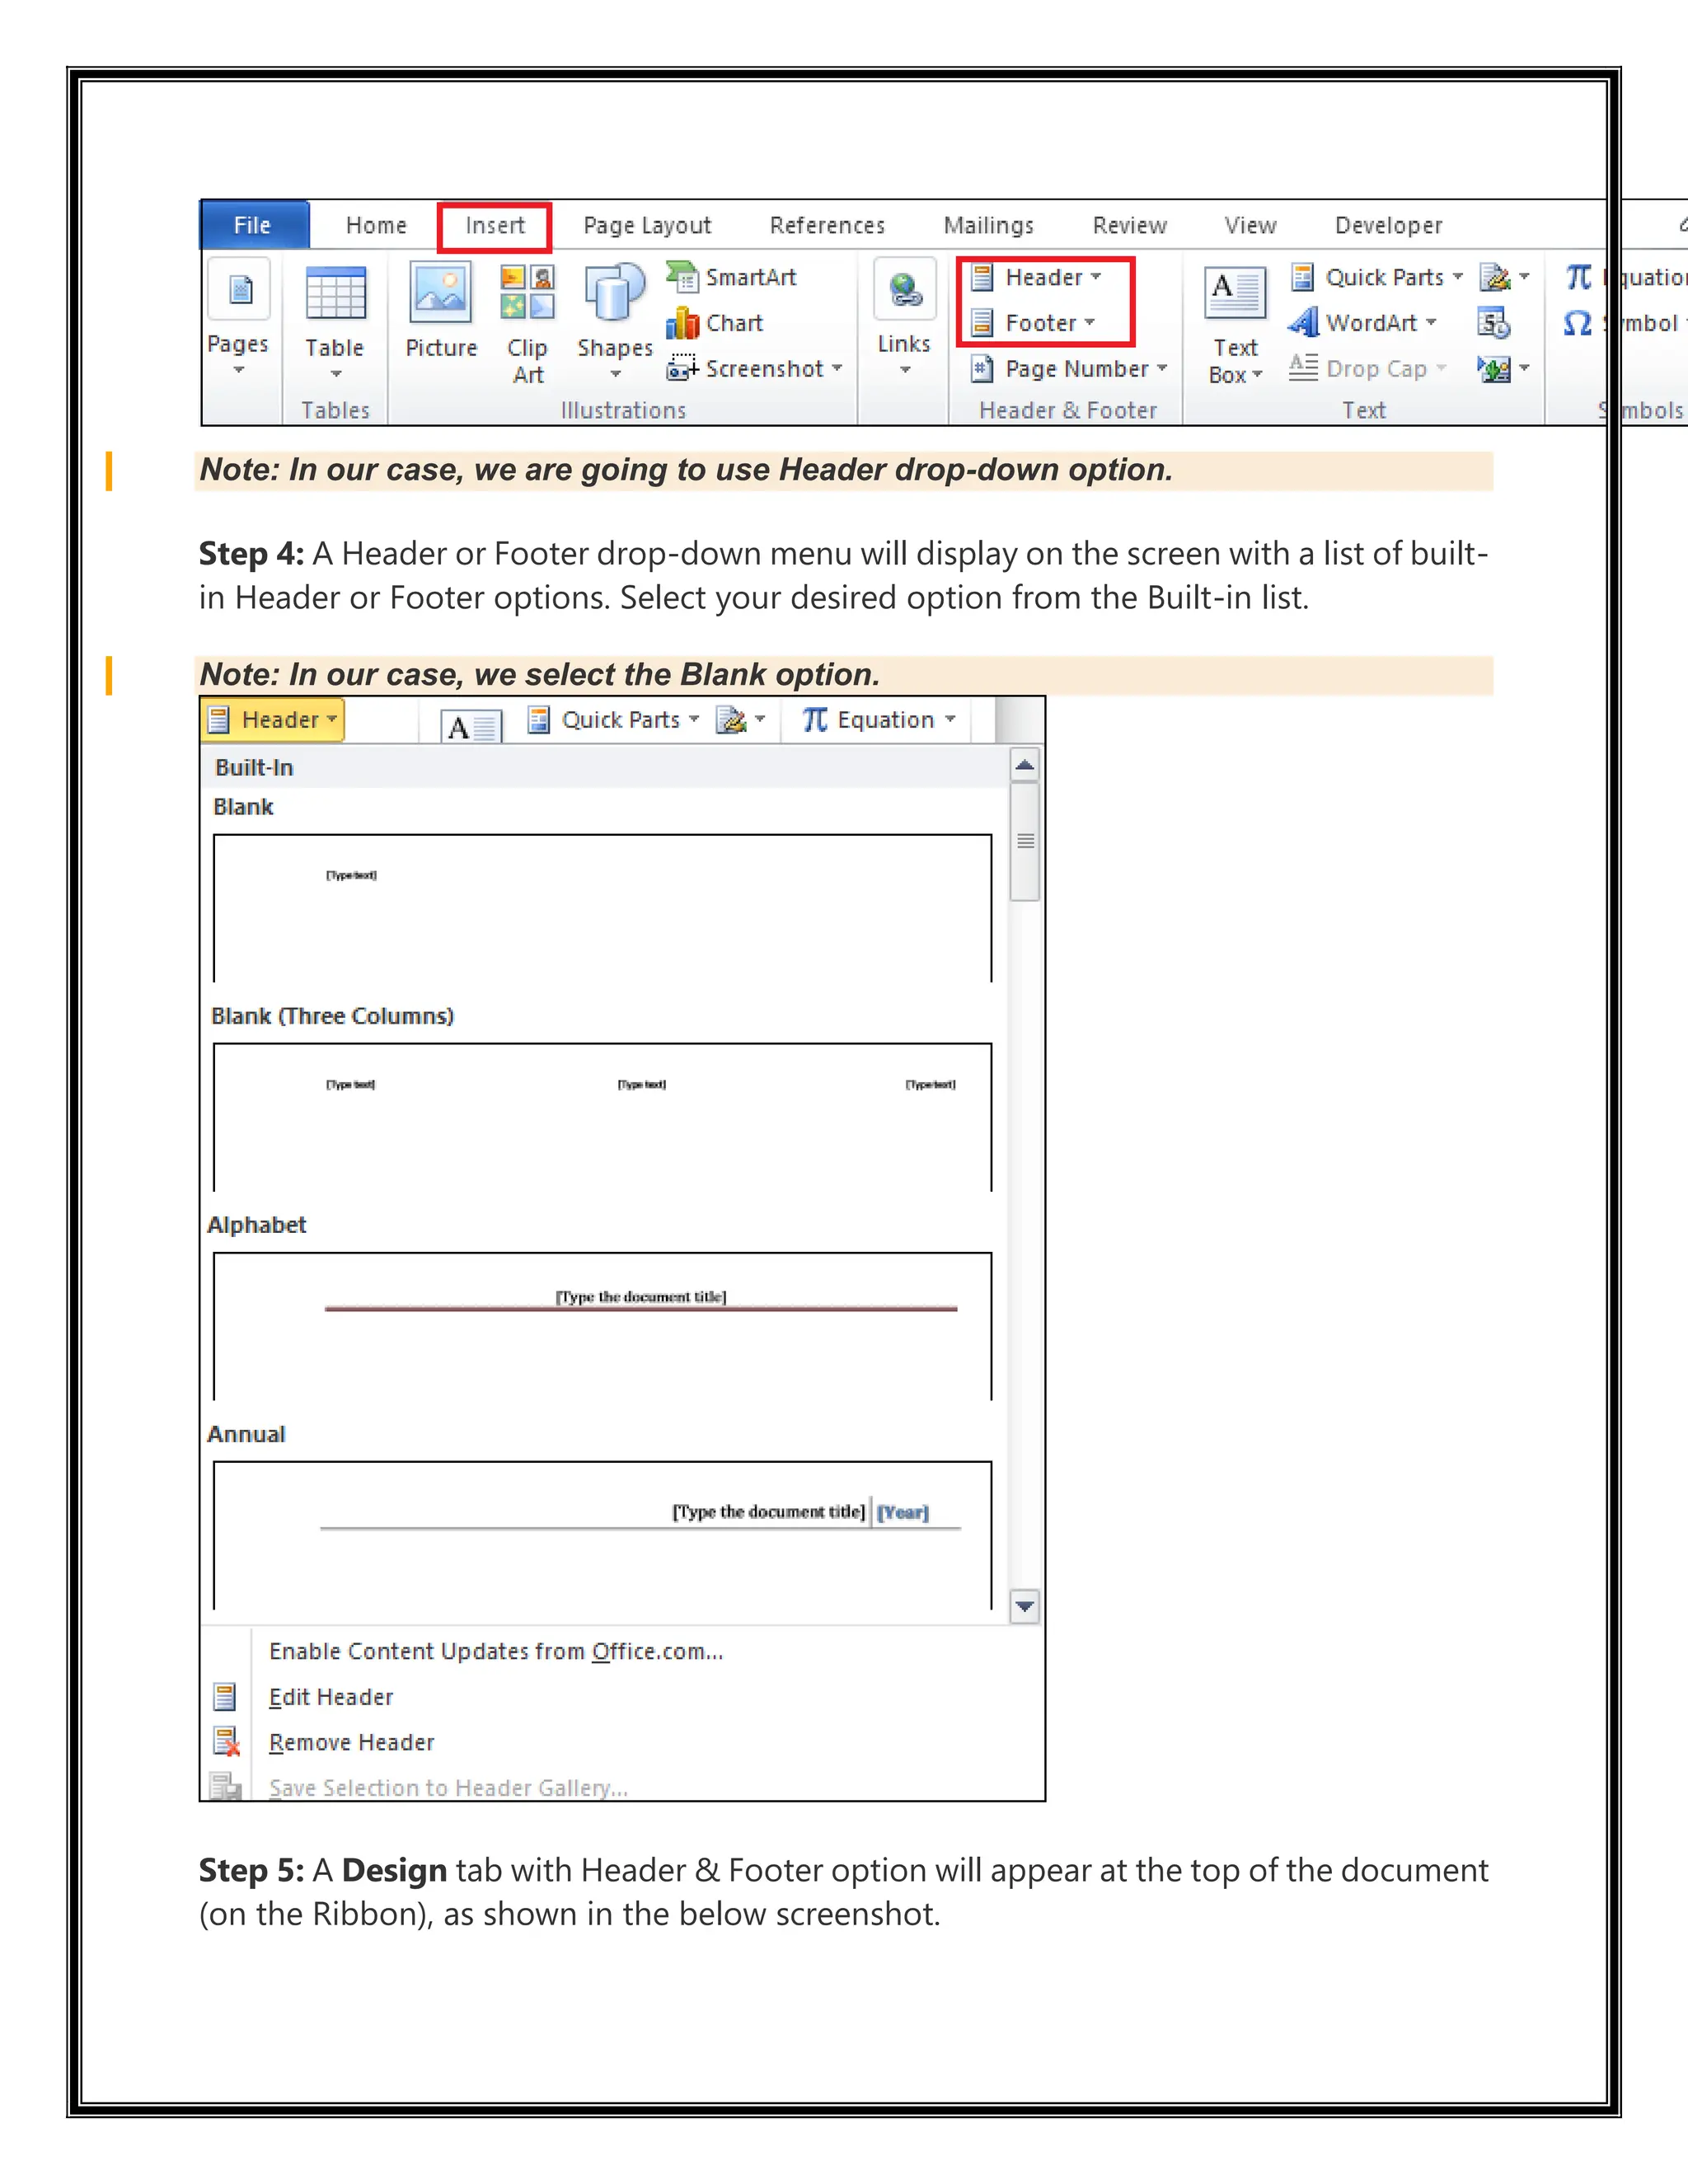Open the Clip Art pane

click(x=527, y=324)
